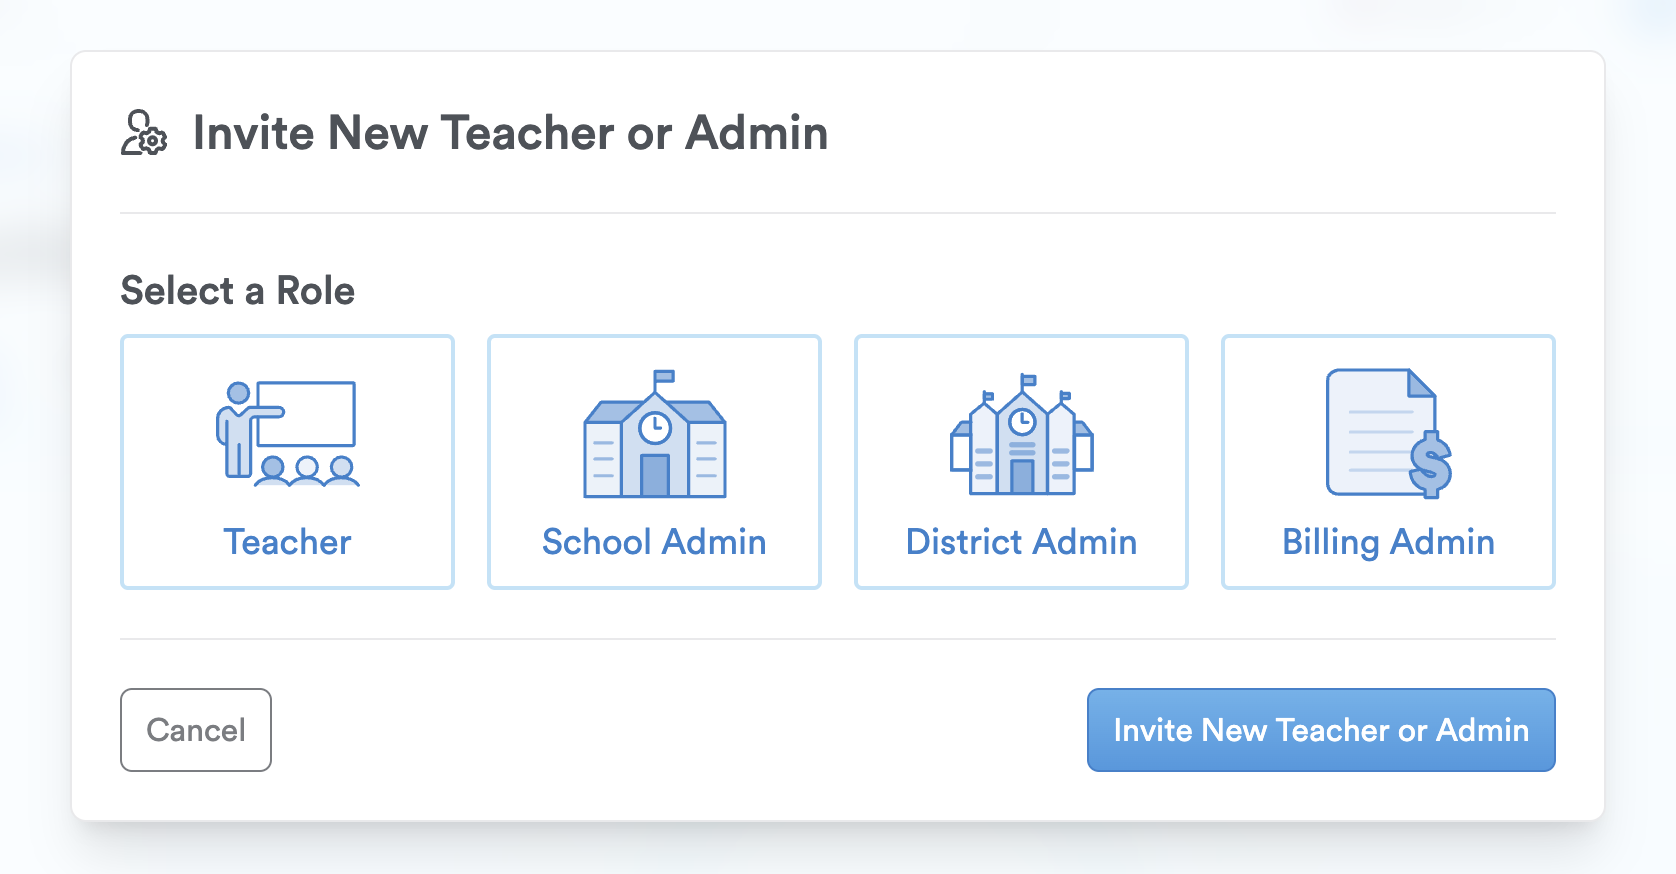Screen dimensions: 1676x874
Task: Choose the Teacher role card
Action: pos(287,462)
